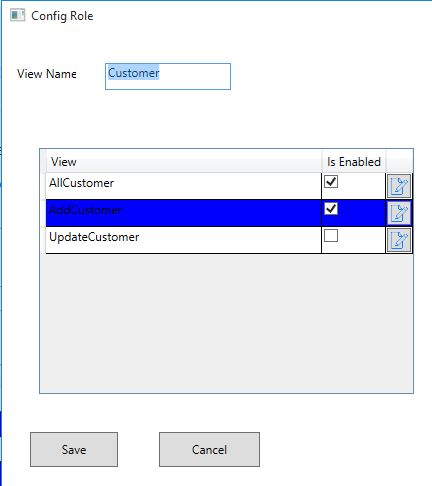Click the View column header

tap(184, 162)
